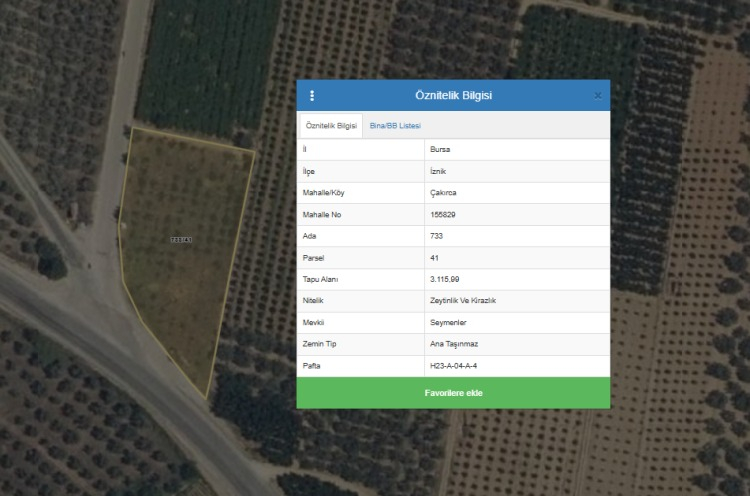Click the parcel label on the map

point(181,239)
